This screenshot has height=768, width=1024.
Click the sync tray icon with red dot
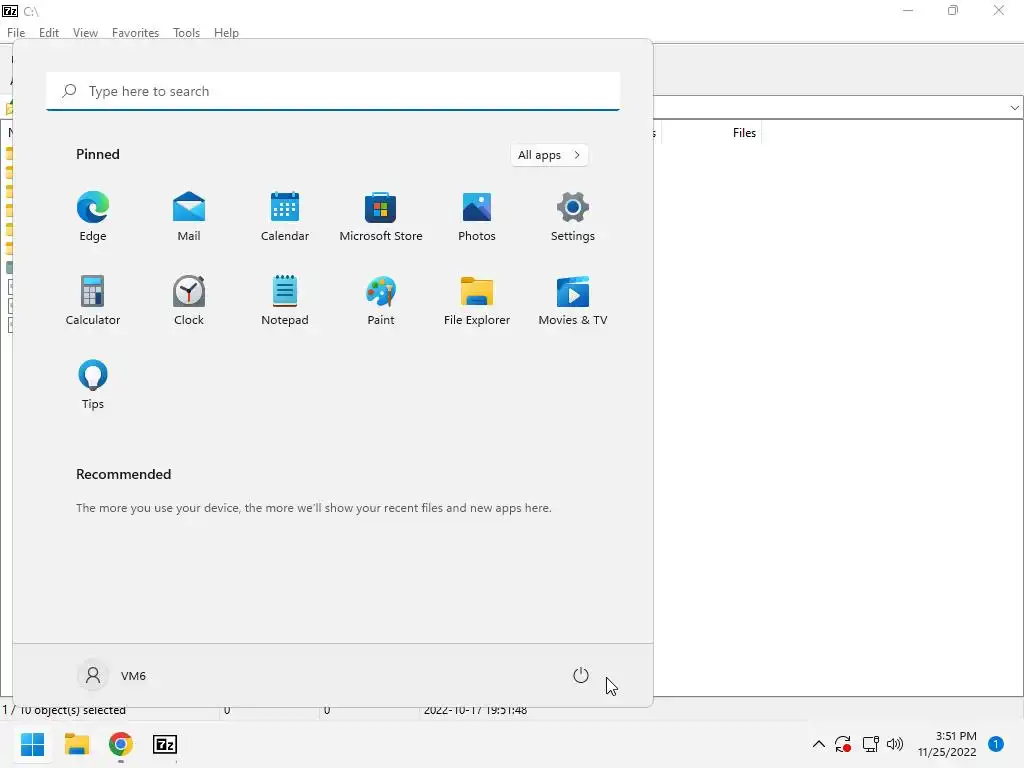[x=843, y=744]
